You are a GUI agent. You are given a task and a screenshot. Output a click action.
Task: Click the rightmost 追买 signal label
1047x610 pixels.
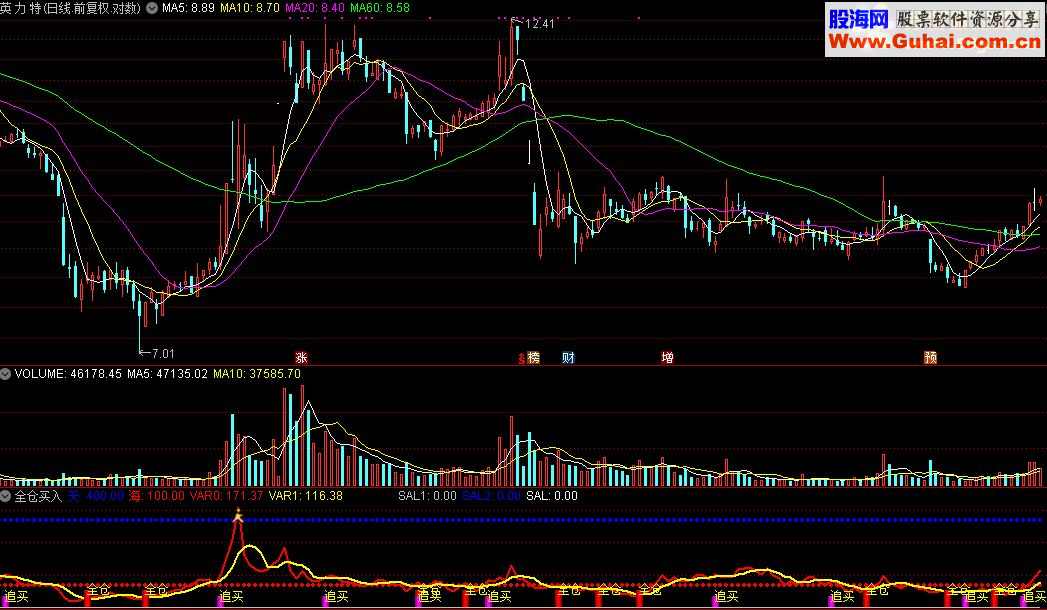[1034, 596]
